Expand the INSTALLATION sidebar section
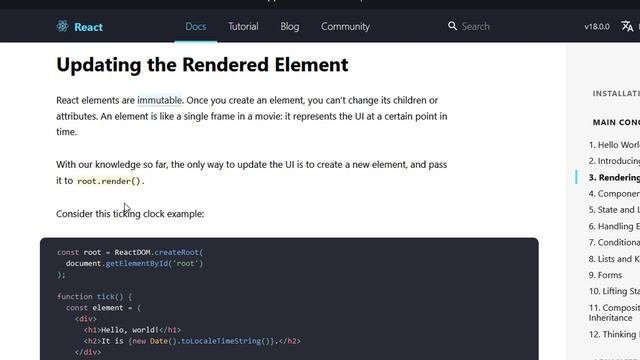Viewport: 640px width, 360px height. (x=616, y=93)
